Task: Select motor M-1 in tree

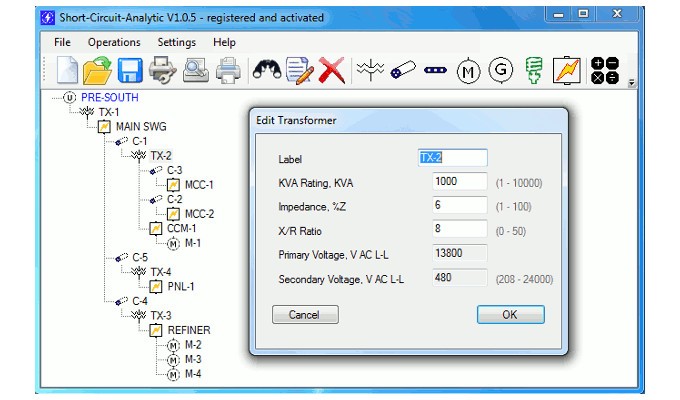Action: pos(193,243)
